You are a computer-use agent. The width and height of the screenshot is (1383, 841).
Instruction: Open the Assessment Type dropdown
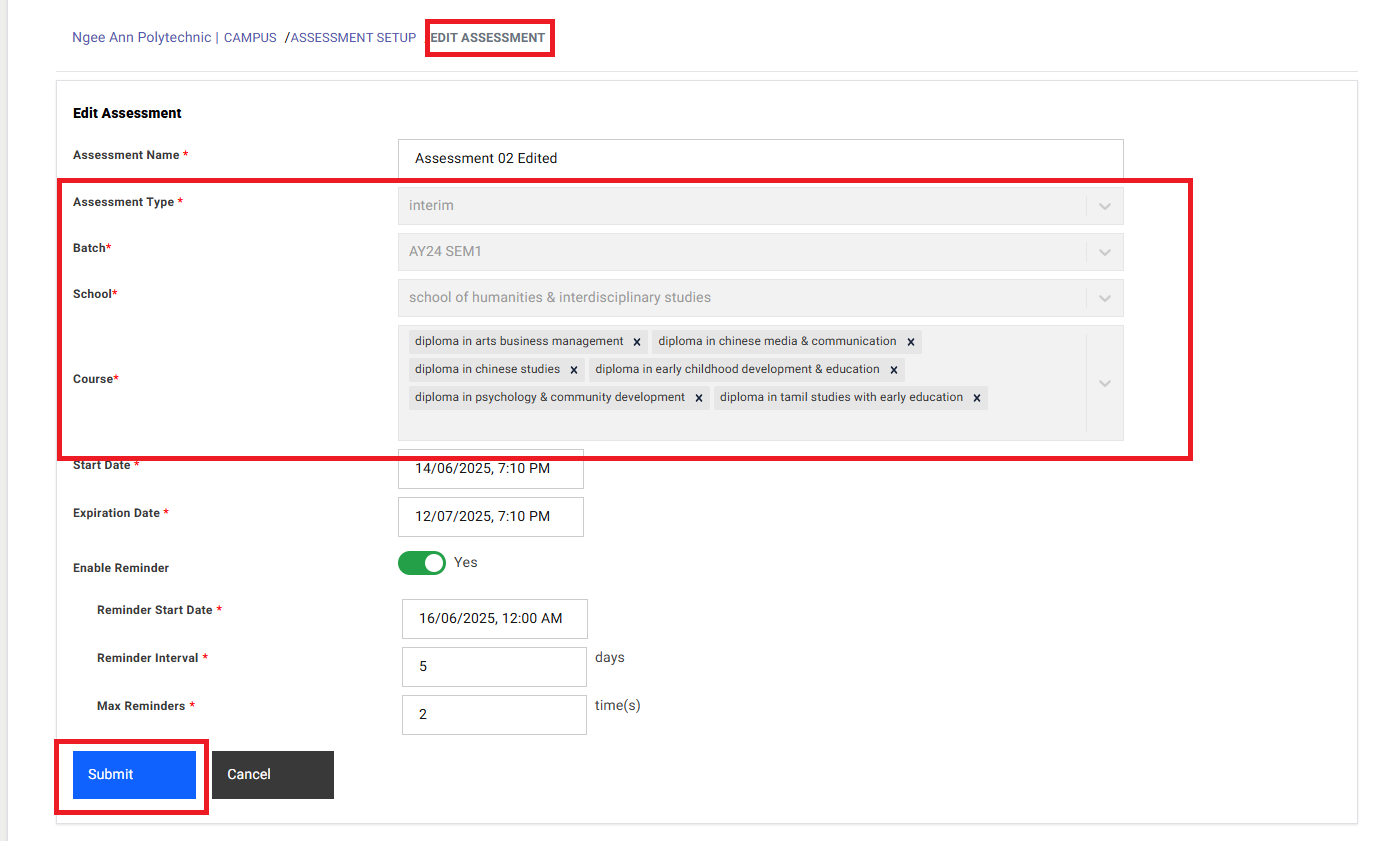(1104, 206)
